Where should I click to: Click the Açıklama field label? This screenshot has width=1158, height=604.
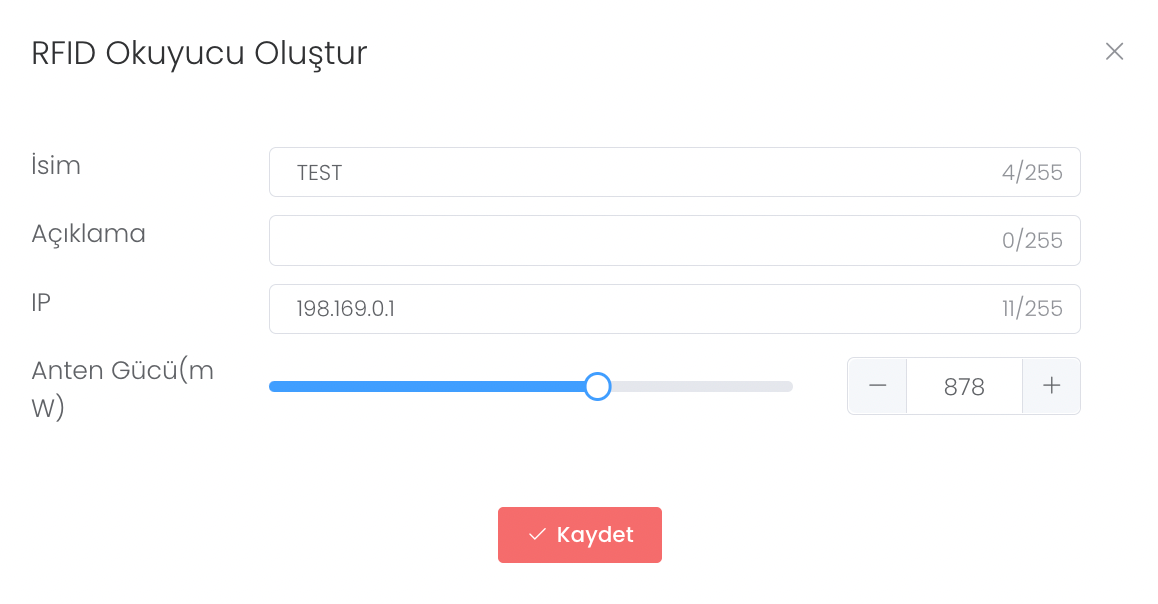point(89,234)
